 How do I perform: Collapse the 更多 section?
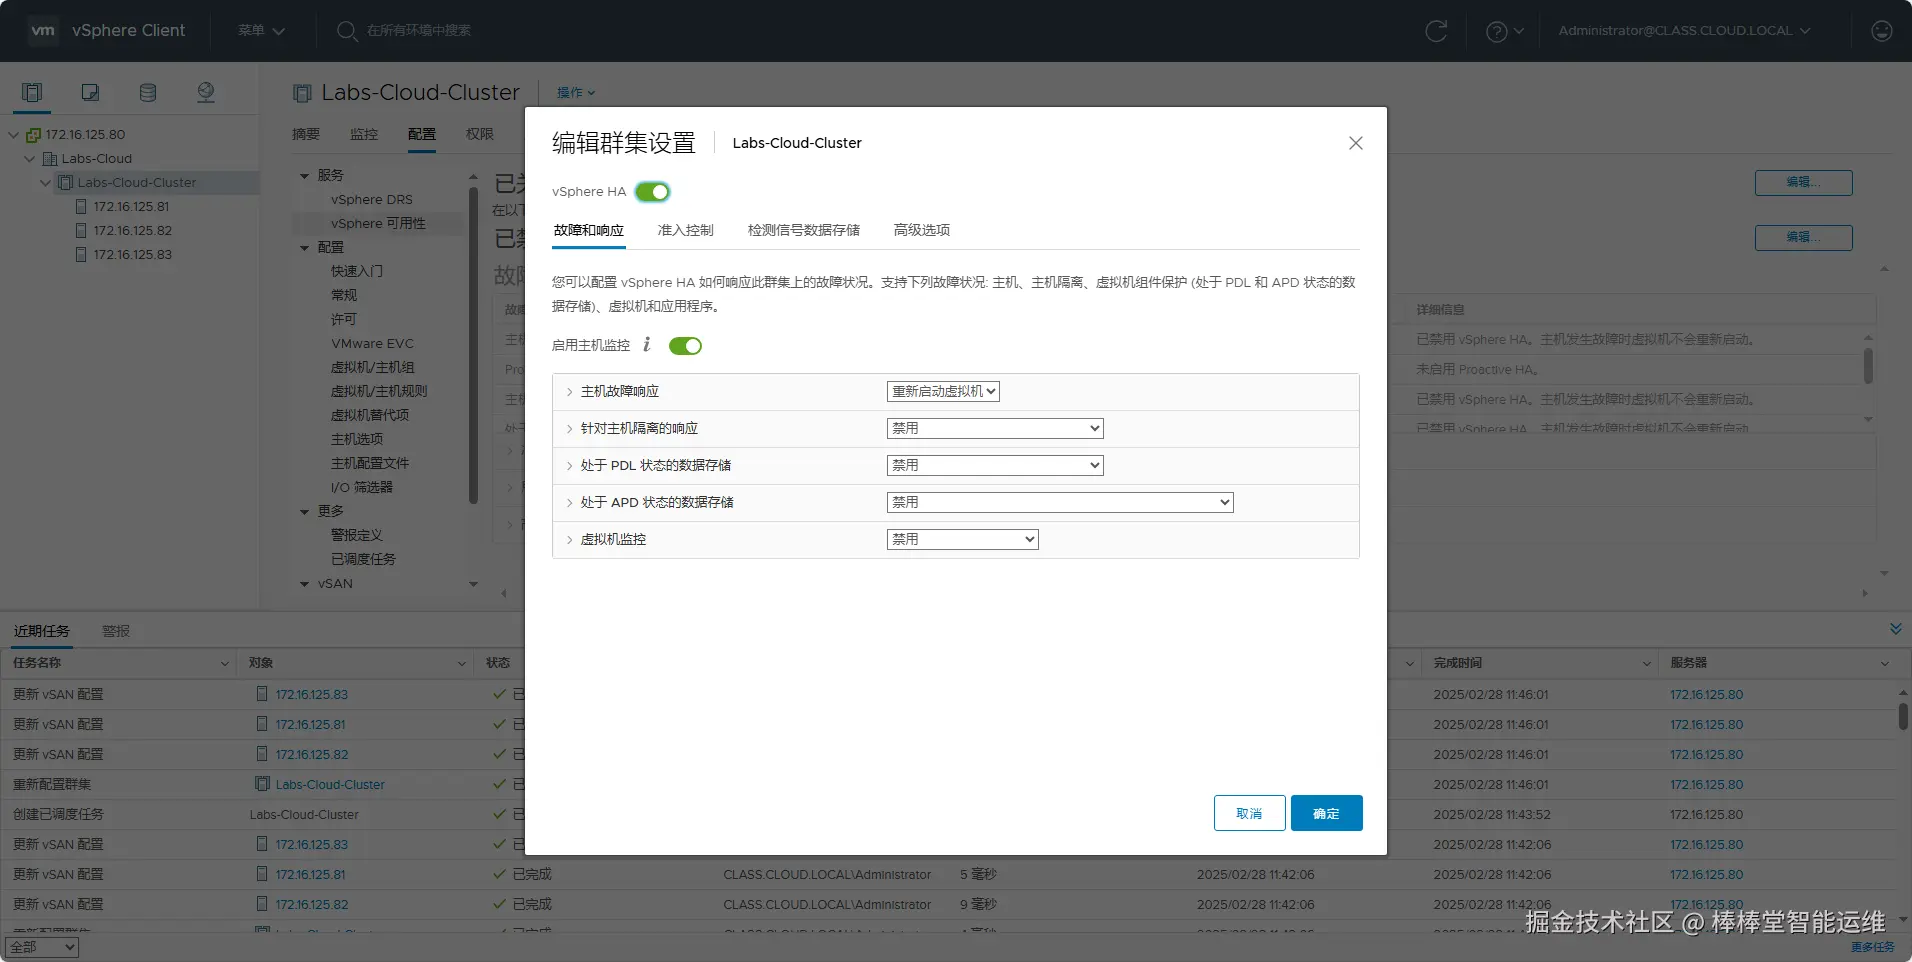[x=305, y=512]
